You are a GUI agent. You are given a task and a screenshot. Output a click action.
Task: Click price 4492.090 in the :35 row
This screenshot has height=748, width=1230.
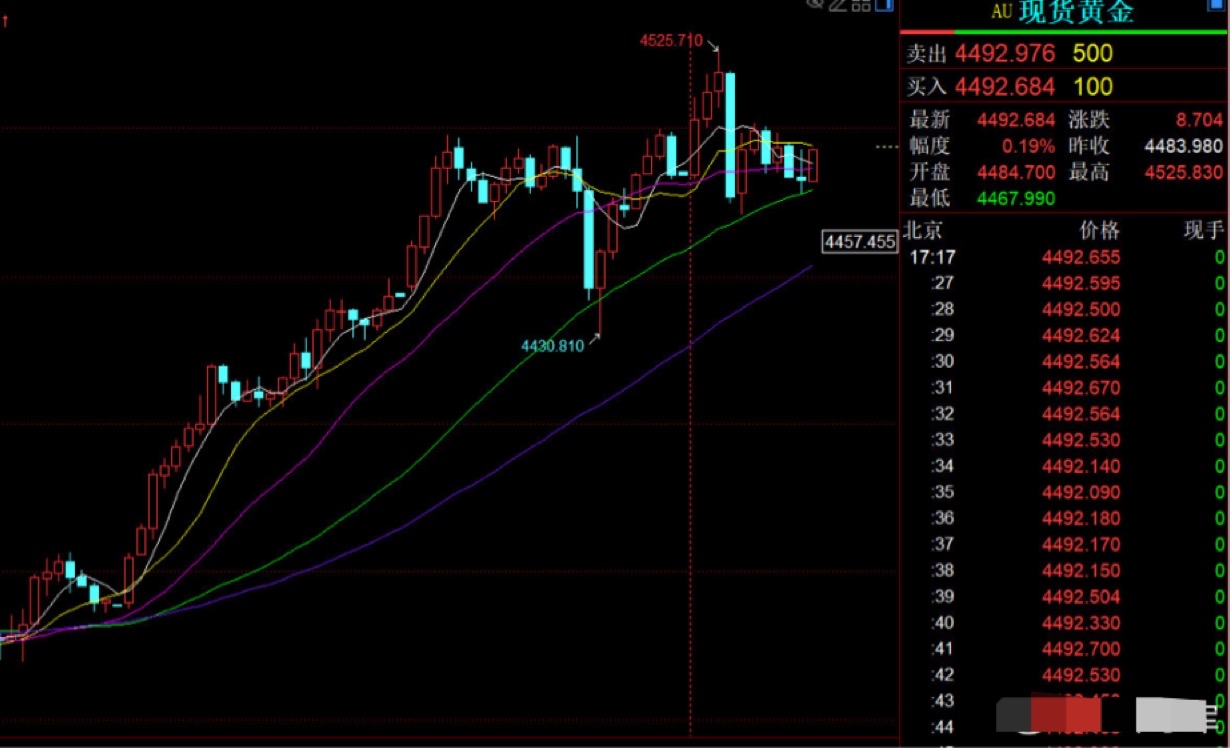point(1081,492)
